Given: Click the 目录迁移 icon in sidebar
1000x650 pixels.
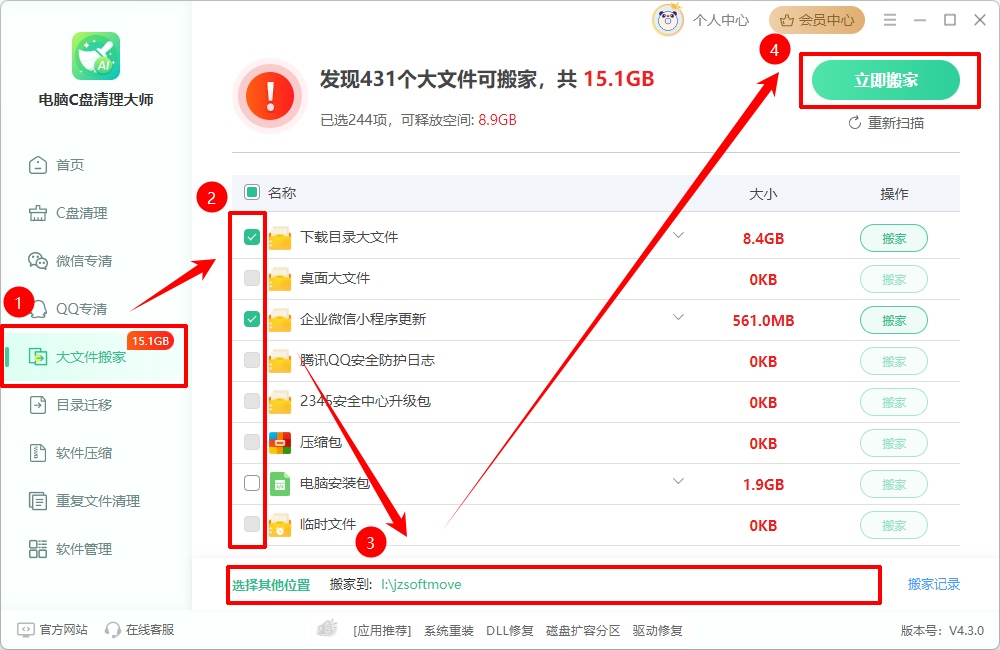Looking at the screenshot, I should pyautogui.click(x=38, y=405).
